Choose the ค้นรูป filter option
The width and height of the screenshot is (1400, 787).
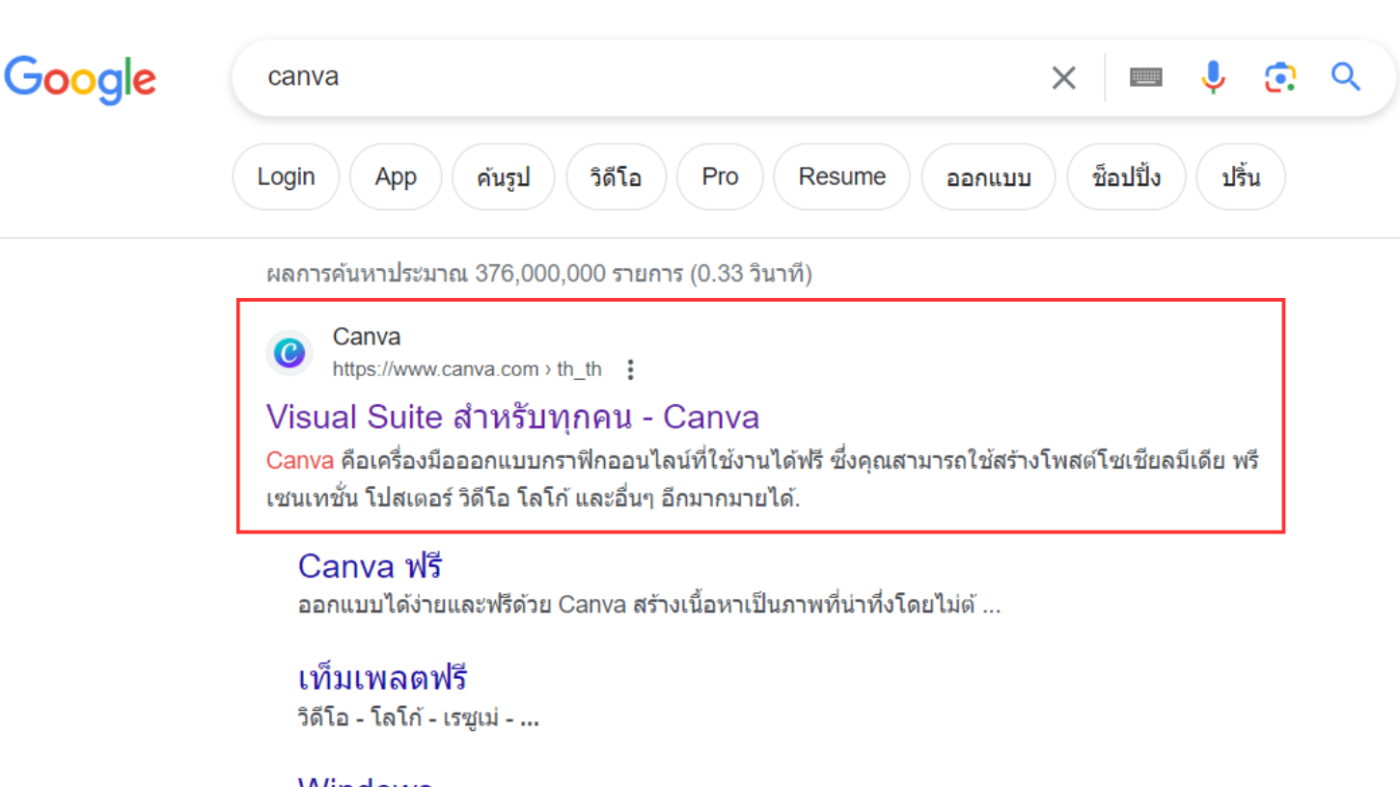pos(503,176)
